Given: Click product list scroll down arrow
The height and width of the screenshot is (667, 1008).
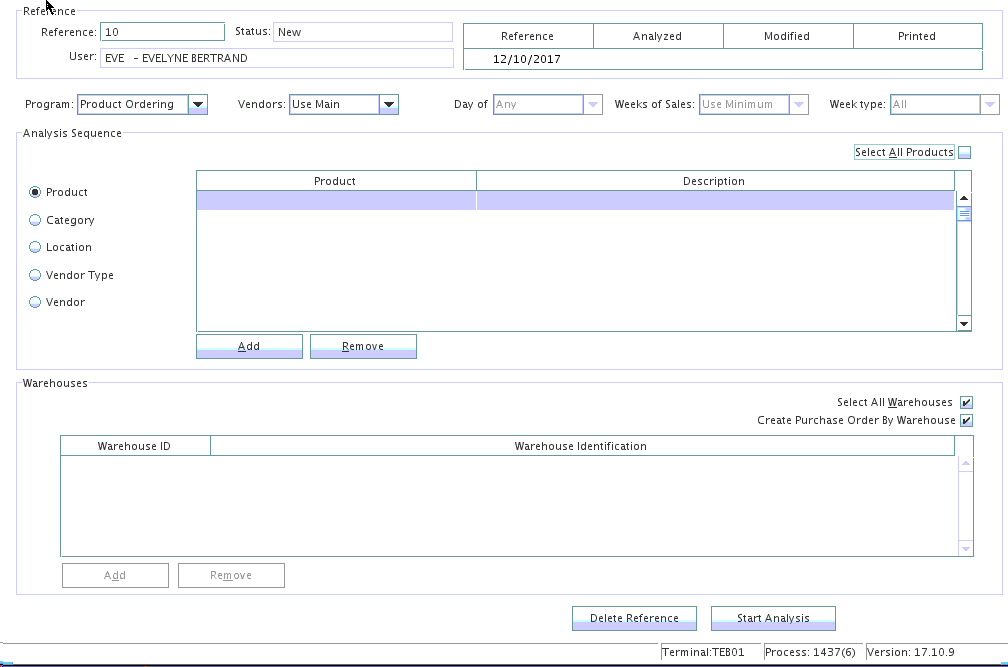Looking at the screenshot, I should click(x=964, y=323).
